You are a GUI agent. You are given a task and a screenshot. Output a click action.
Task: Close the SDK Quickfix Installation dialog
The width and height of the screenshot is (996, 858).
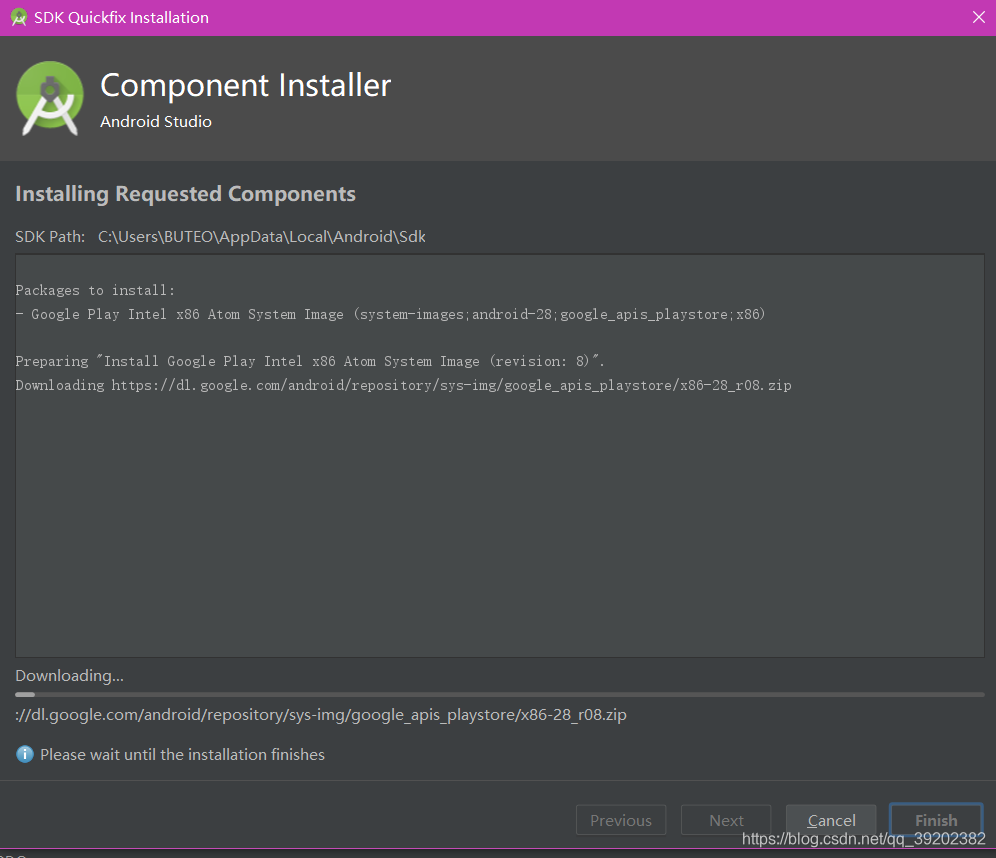[x=978, y=17]
